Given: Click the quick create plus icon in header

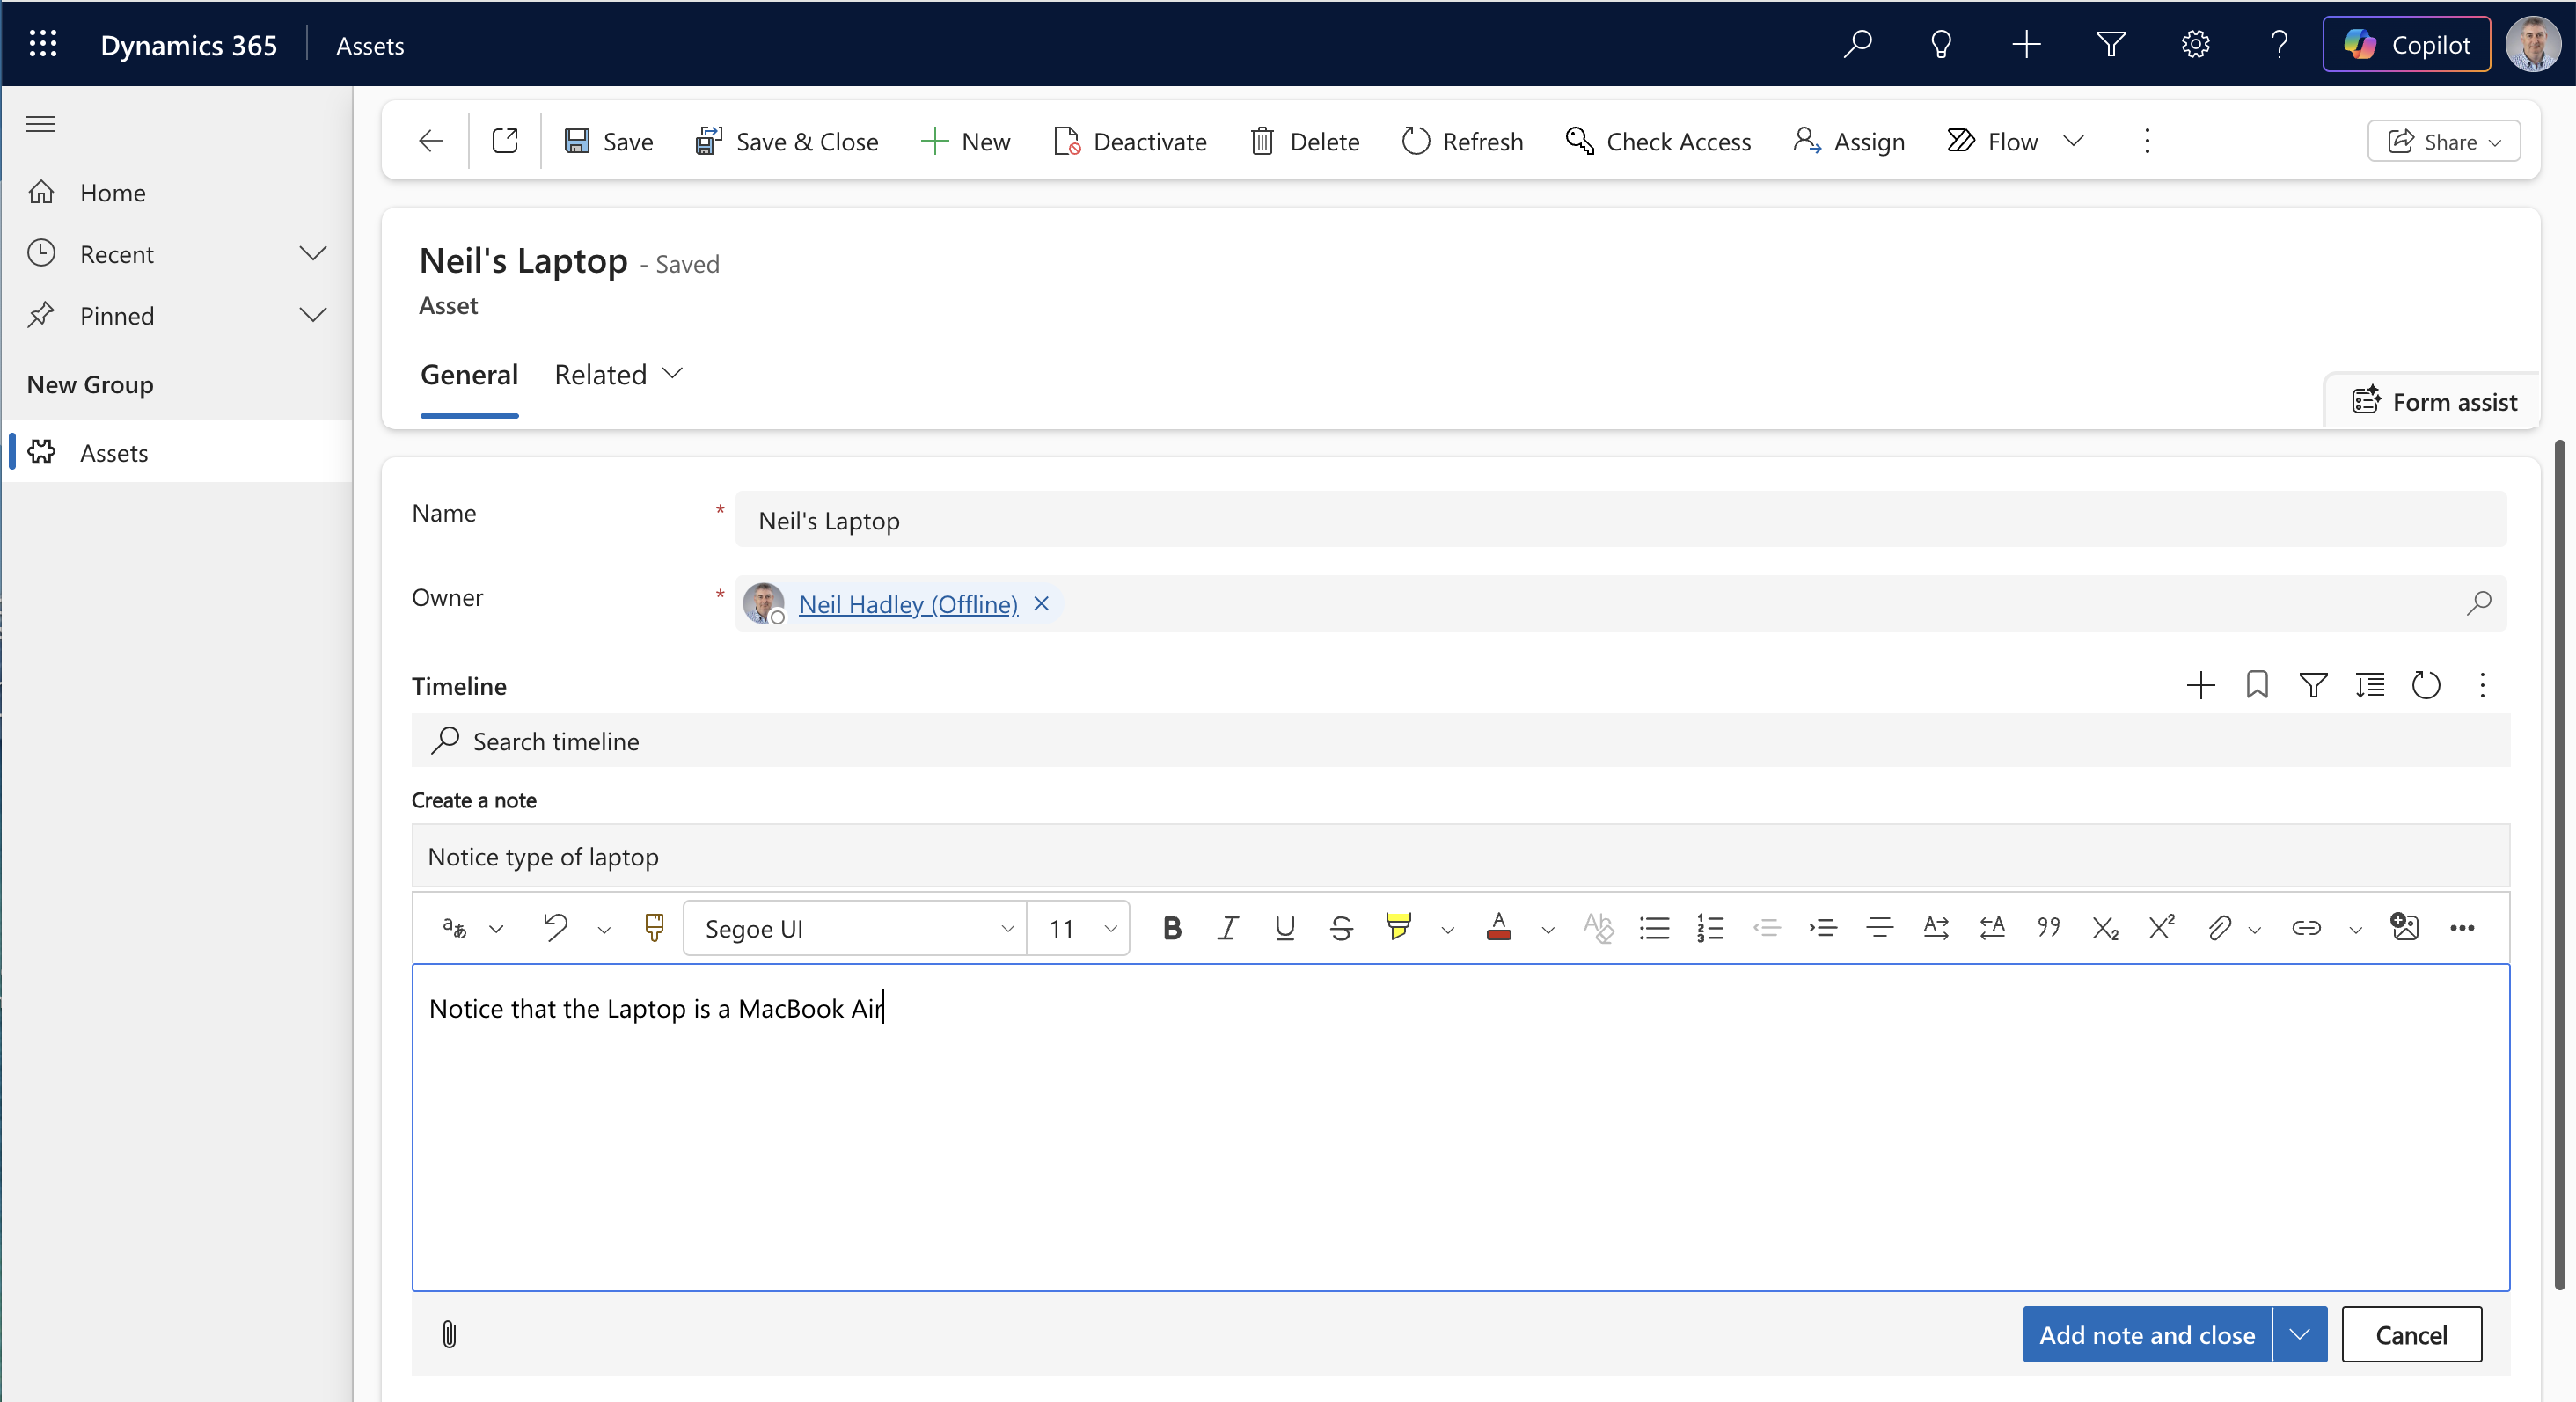Looking at the screenshot, I should (2026, 44).
